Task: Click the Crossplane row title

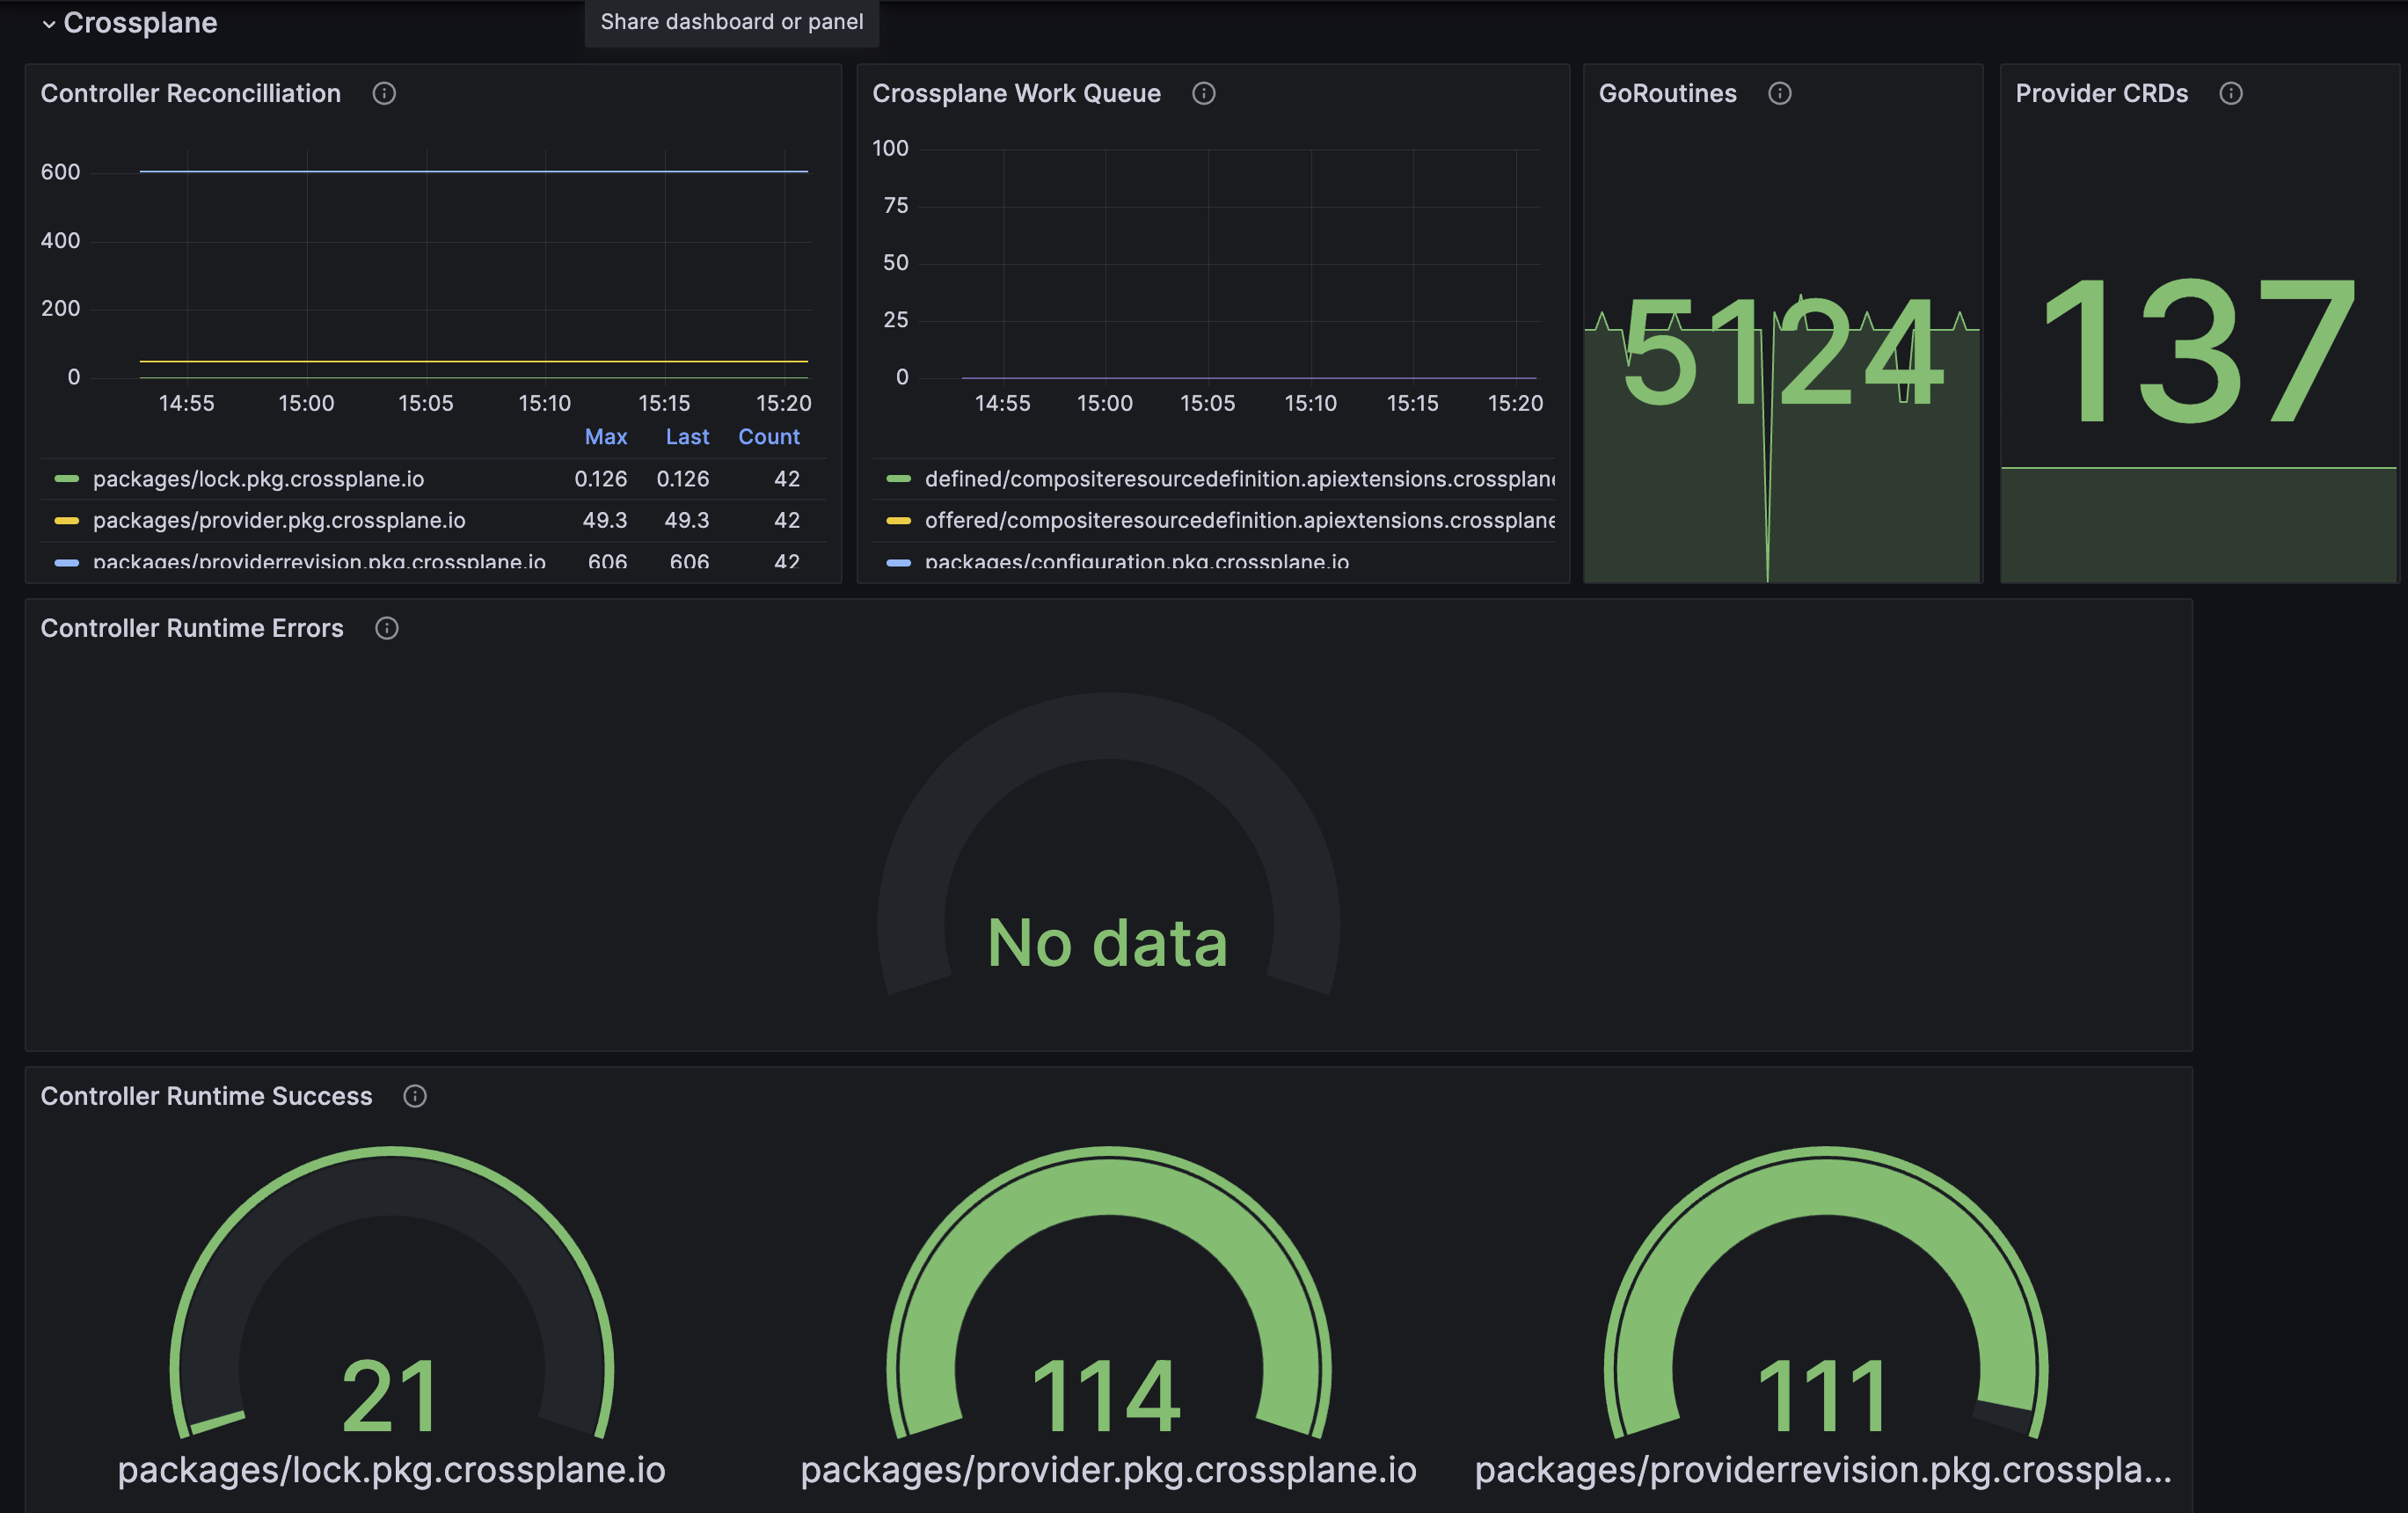Action: point(140,23)
